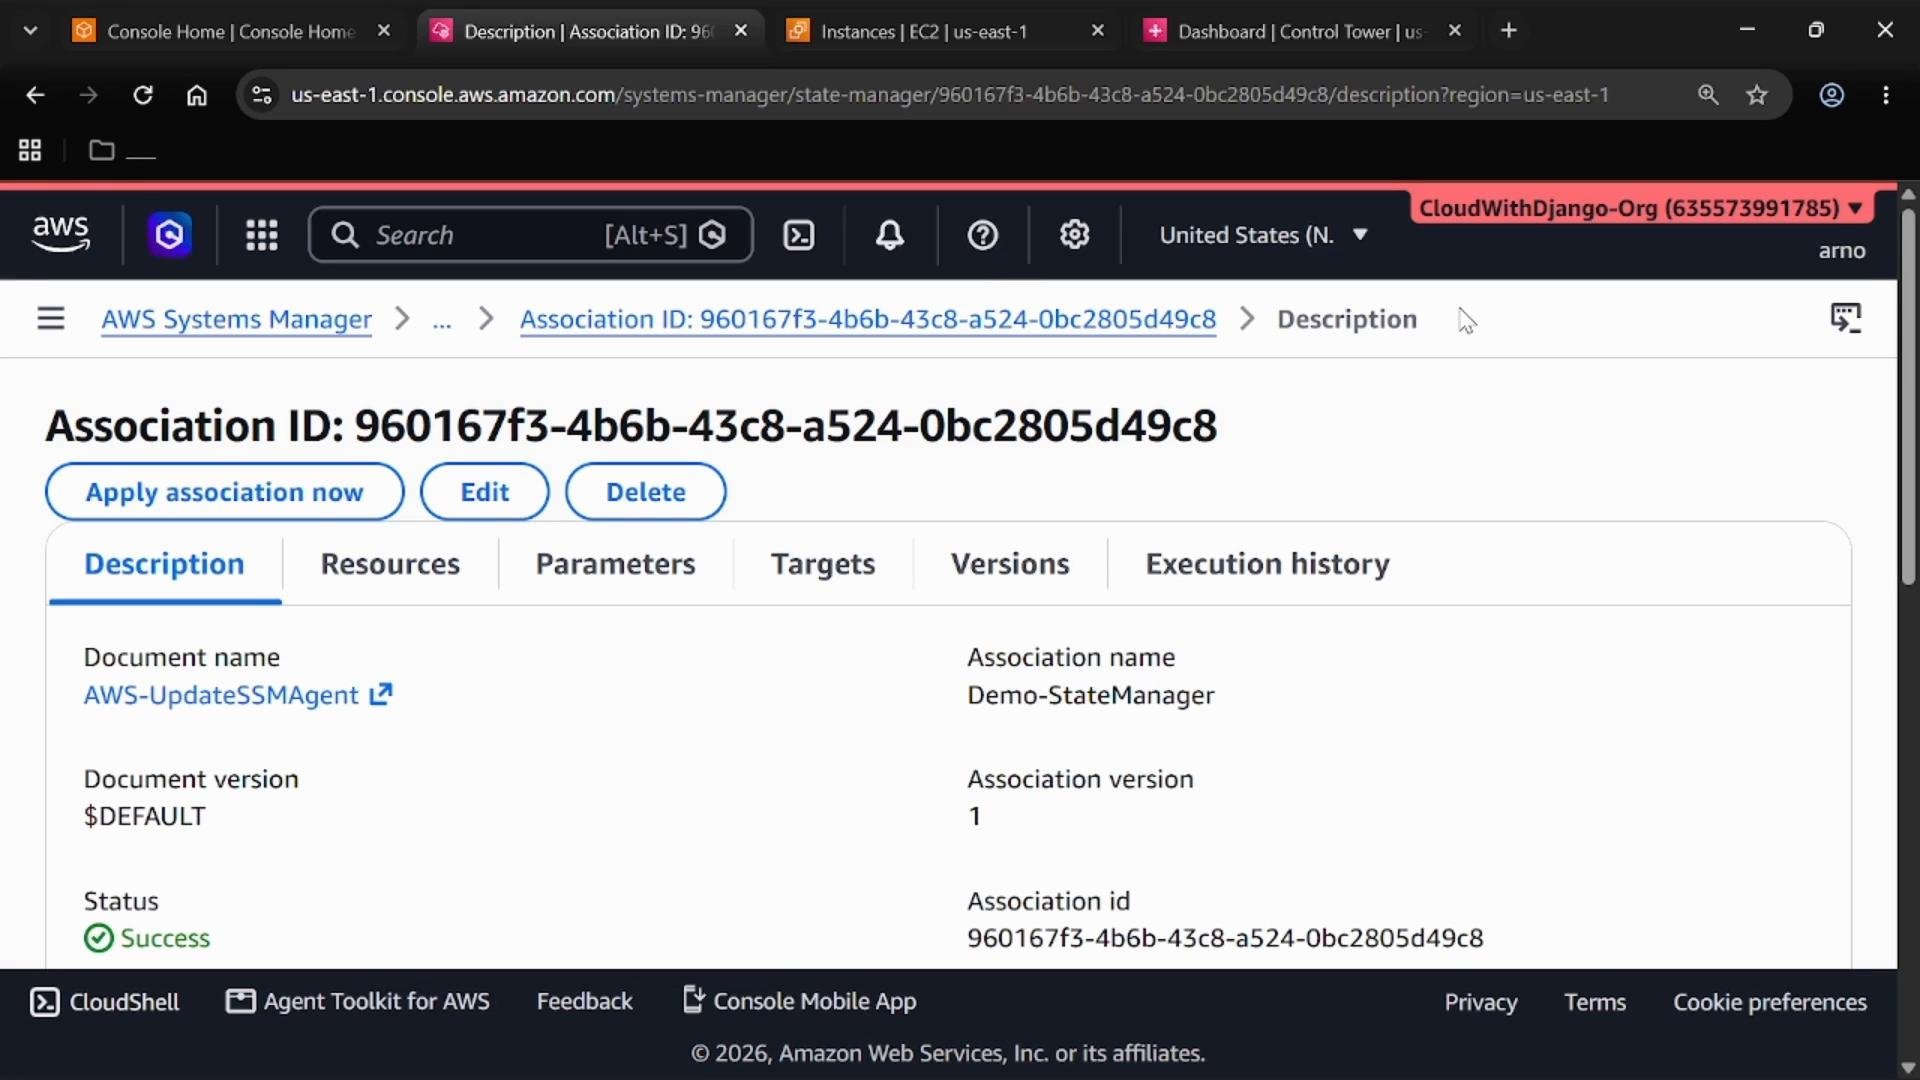Bookmark this page with the star icon

coord(1757,95)
